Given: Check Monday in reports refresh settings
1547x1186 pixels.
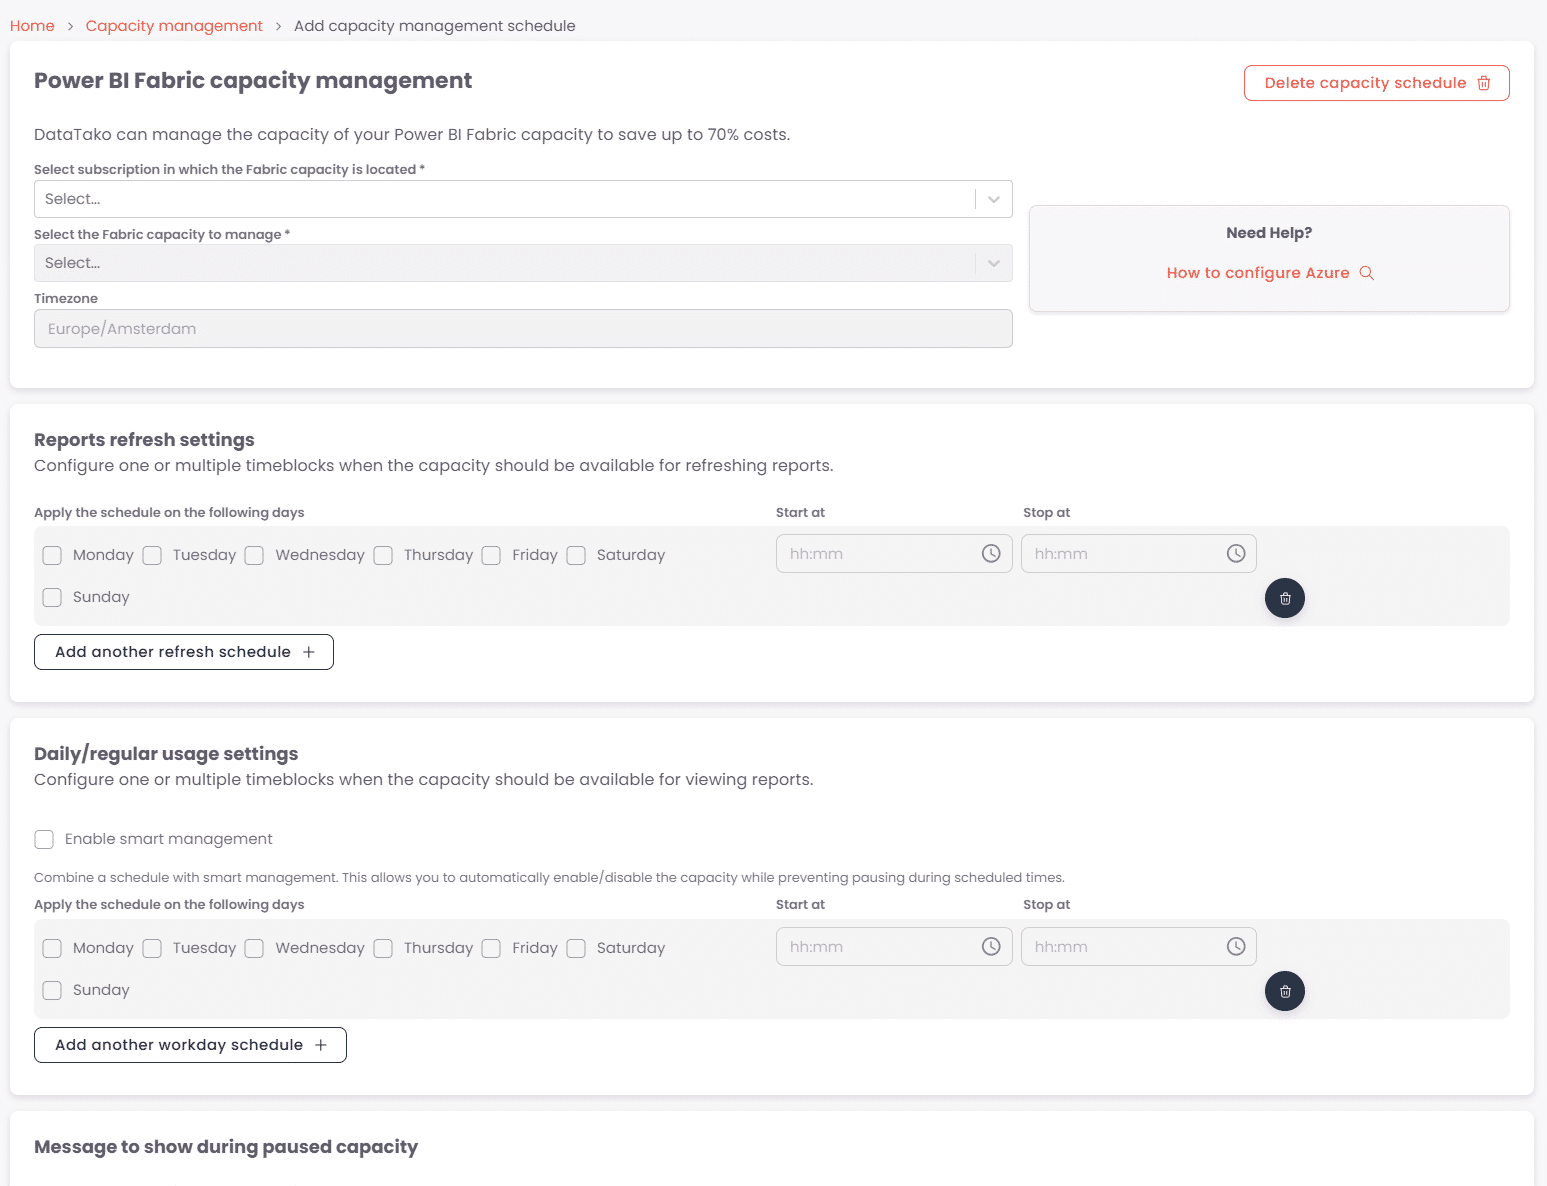Looking at the screenshot, I should [52, 555].
